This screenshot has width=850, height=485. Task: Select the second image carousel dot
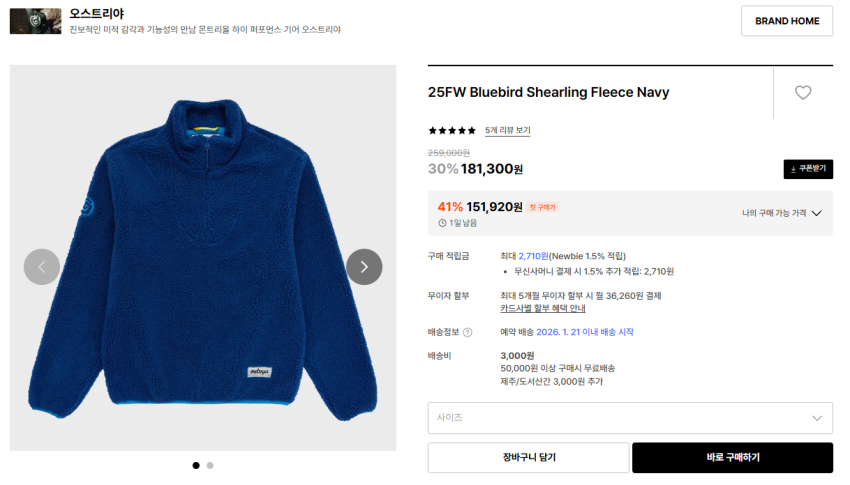click(210, 465)
